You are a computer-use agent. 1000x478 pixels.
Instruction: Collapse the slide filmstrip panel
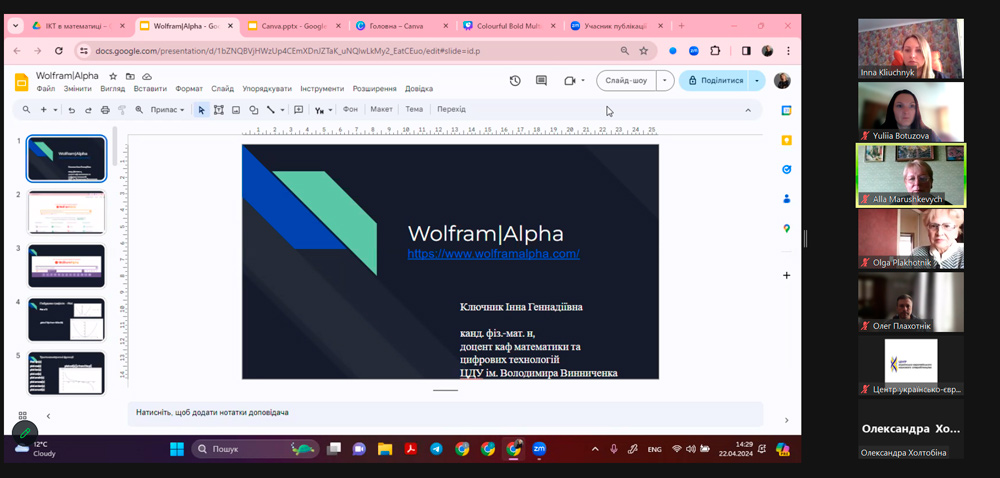pos(48,416)
